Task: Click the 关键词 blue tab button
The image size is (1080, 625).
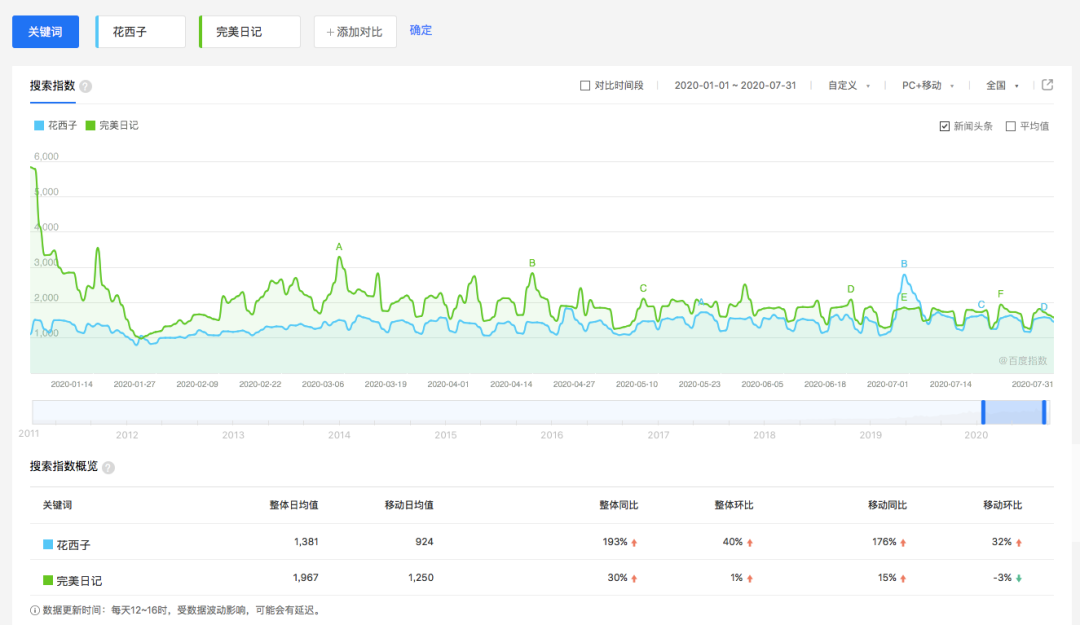Action: (45, 32)
